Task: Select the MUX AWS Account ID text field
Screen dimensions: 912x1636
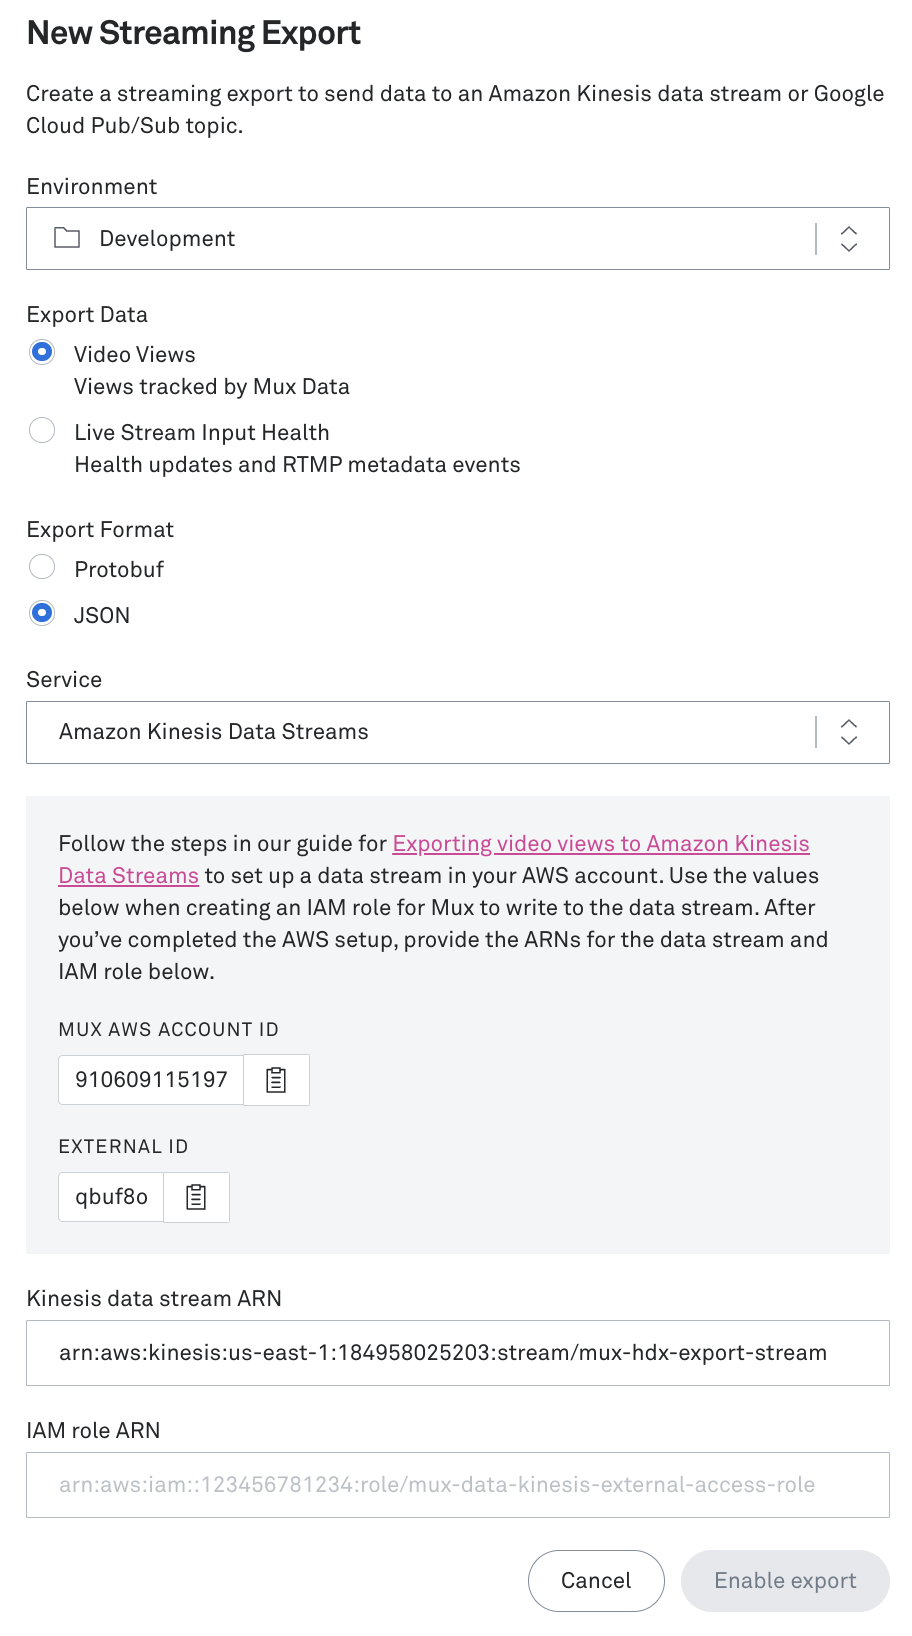Action: click(150, 1079)
